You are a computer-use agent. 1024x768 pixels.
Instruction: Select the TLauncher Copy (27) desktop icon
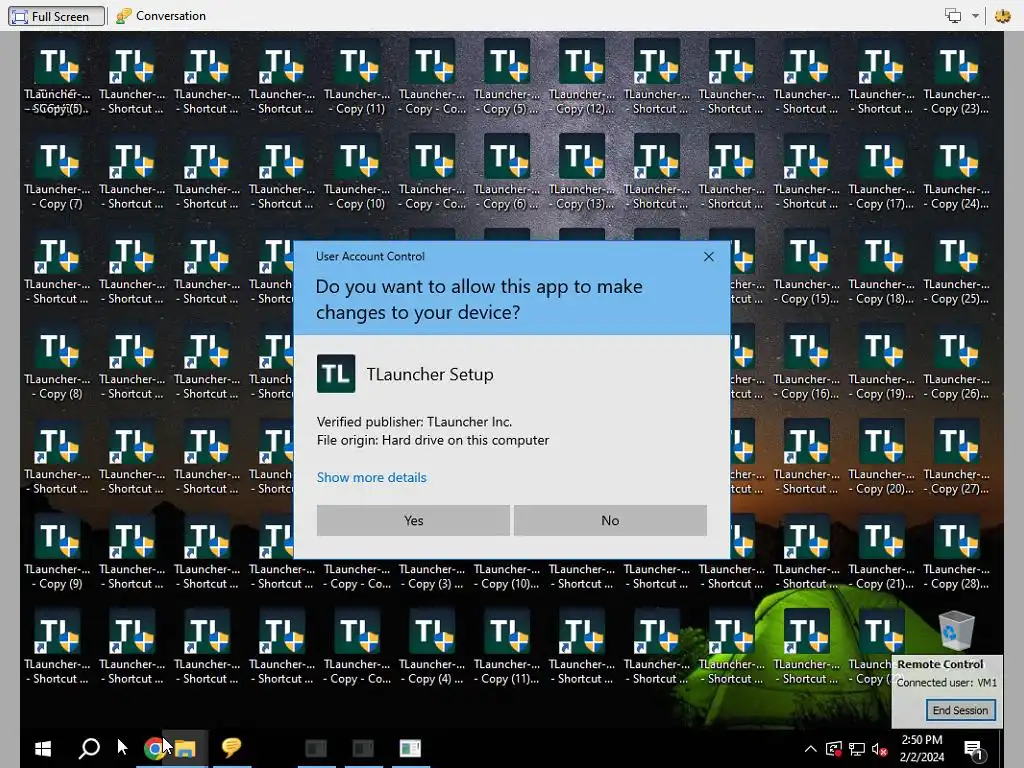(956, 458)
